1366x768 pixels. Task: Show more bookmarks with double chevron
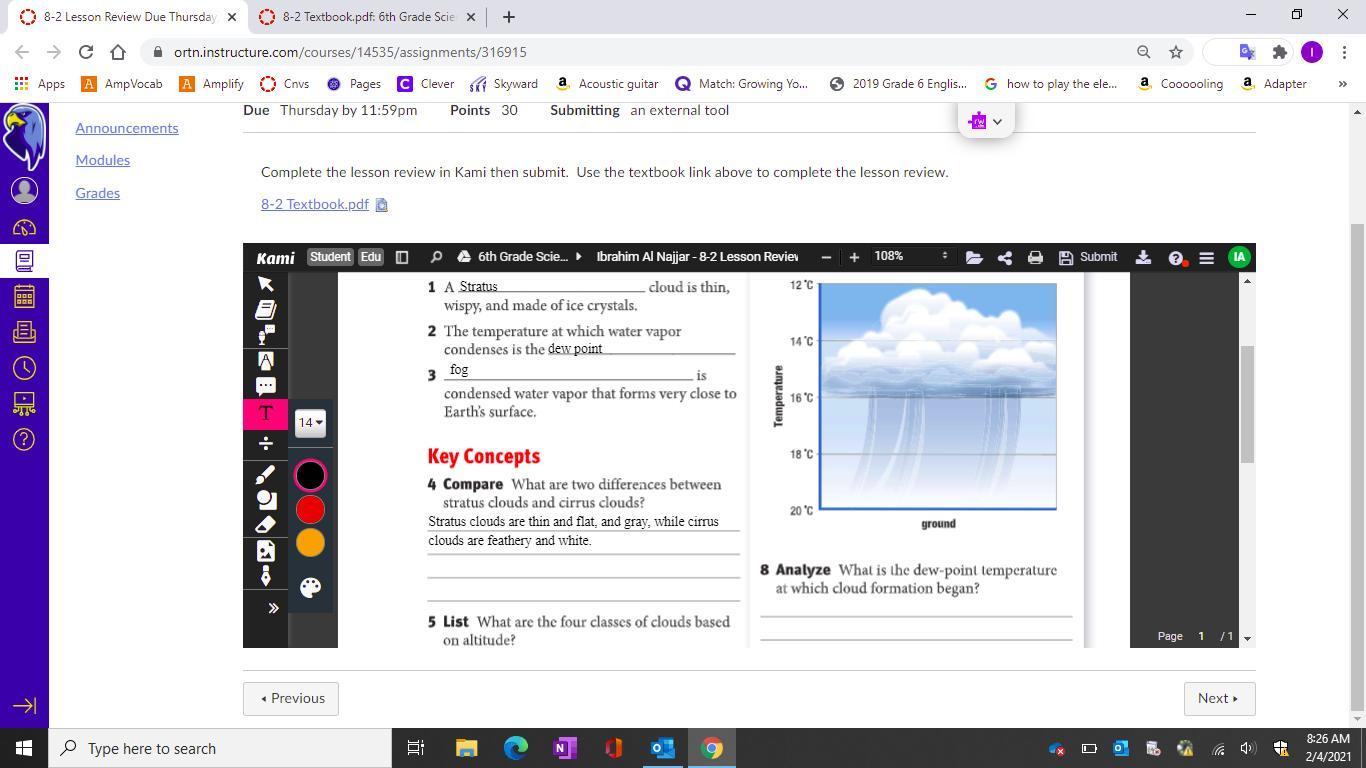1342,84
